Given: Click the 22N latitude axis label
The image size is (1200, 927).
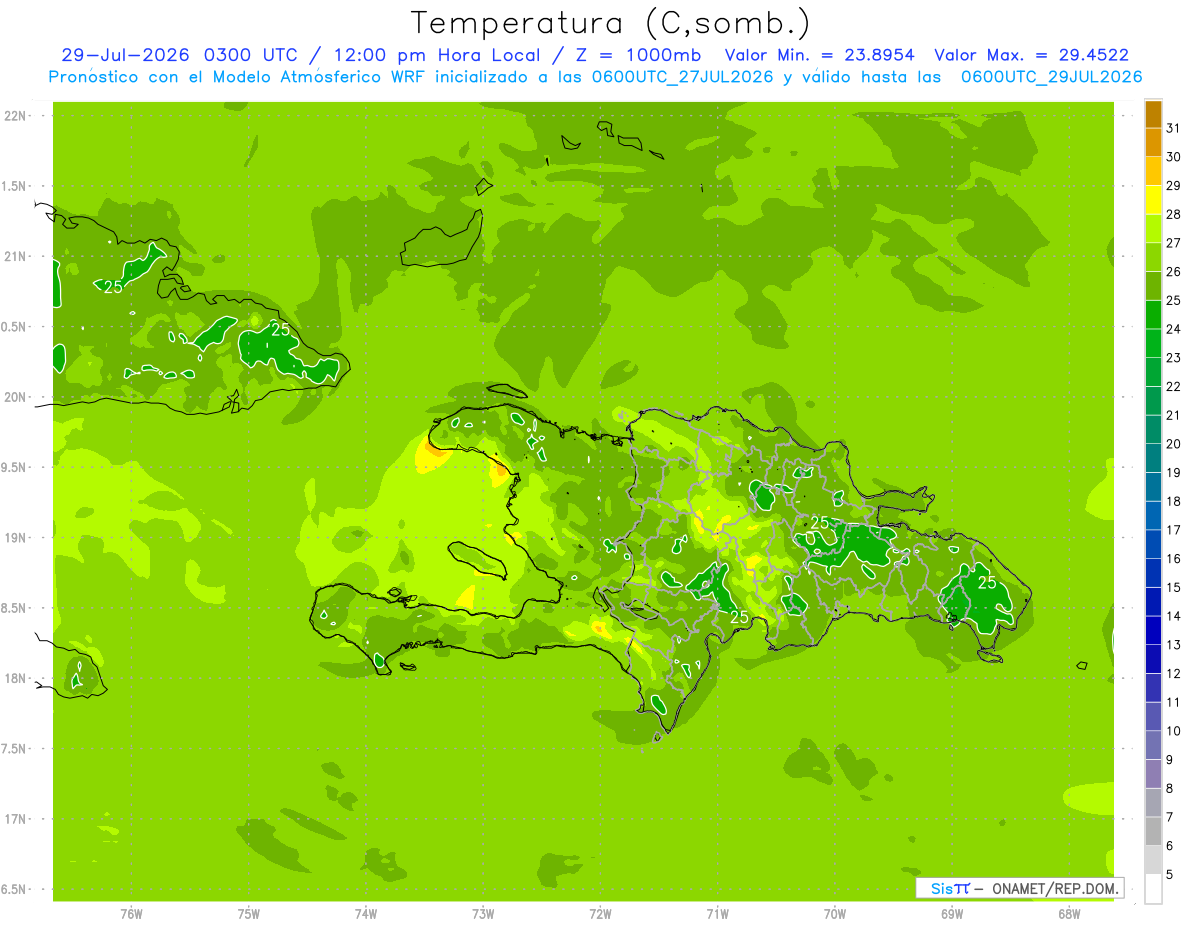Looking at the screenshot, I should click(15, 116).
